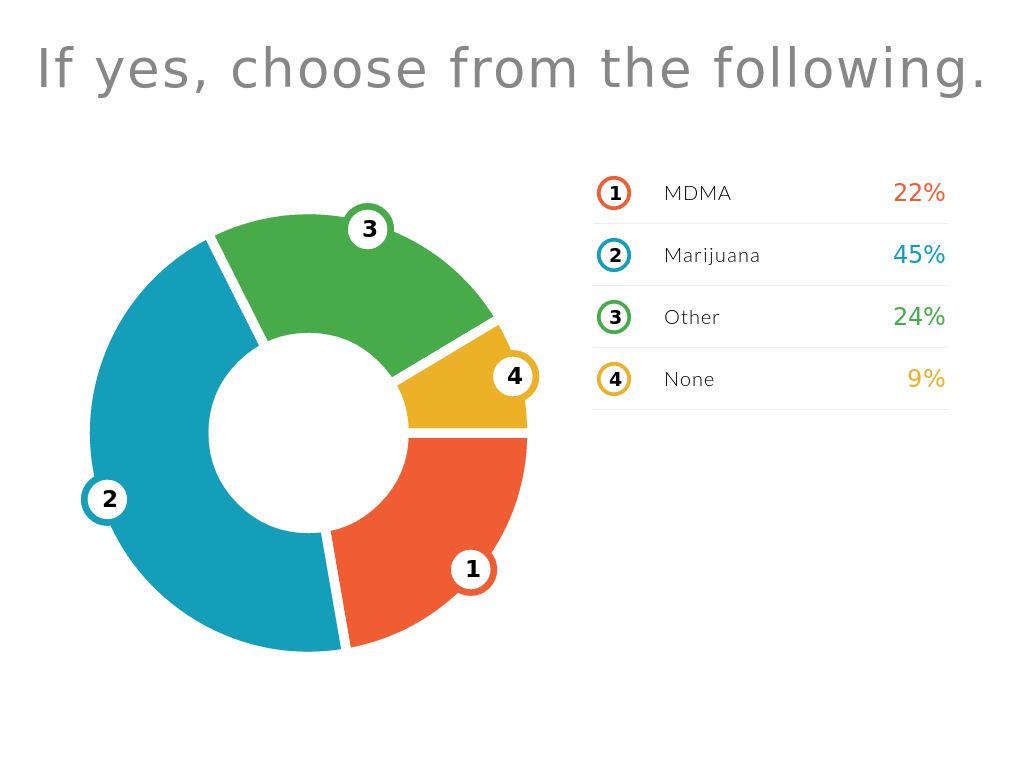Click the number 1 marker on the donut chart
The width and height of the screenshot is (1024, 768).
click(x=472, y=570)
